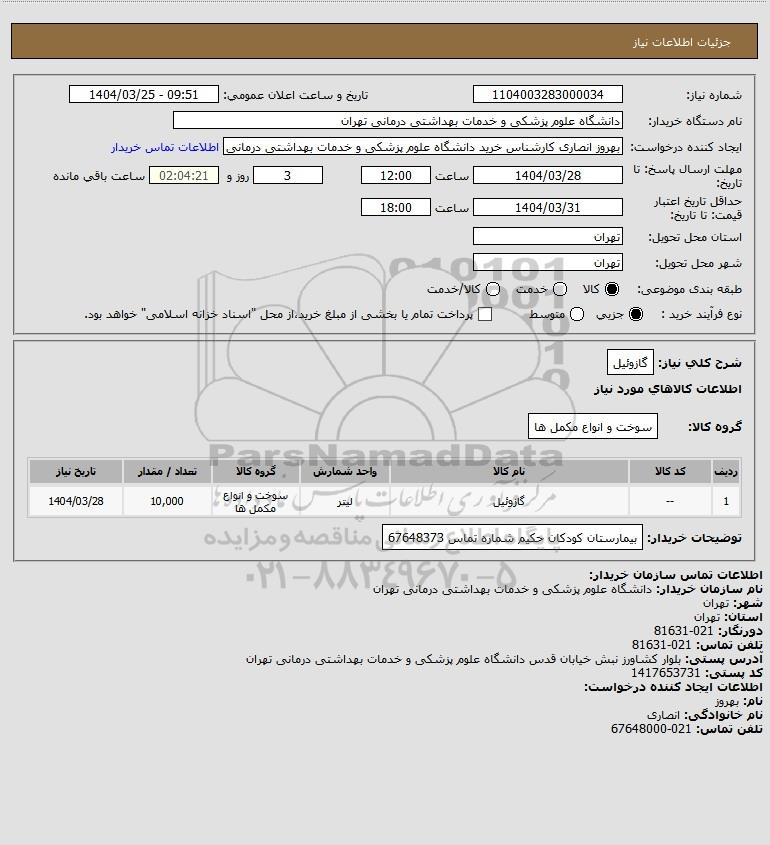
Task: Click the buyer notes field بیمارستان کودکان حکیم
Action: (512, 538)
